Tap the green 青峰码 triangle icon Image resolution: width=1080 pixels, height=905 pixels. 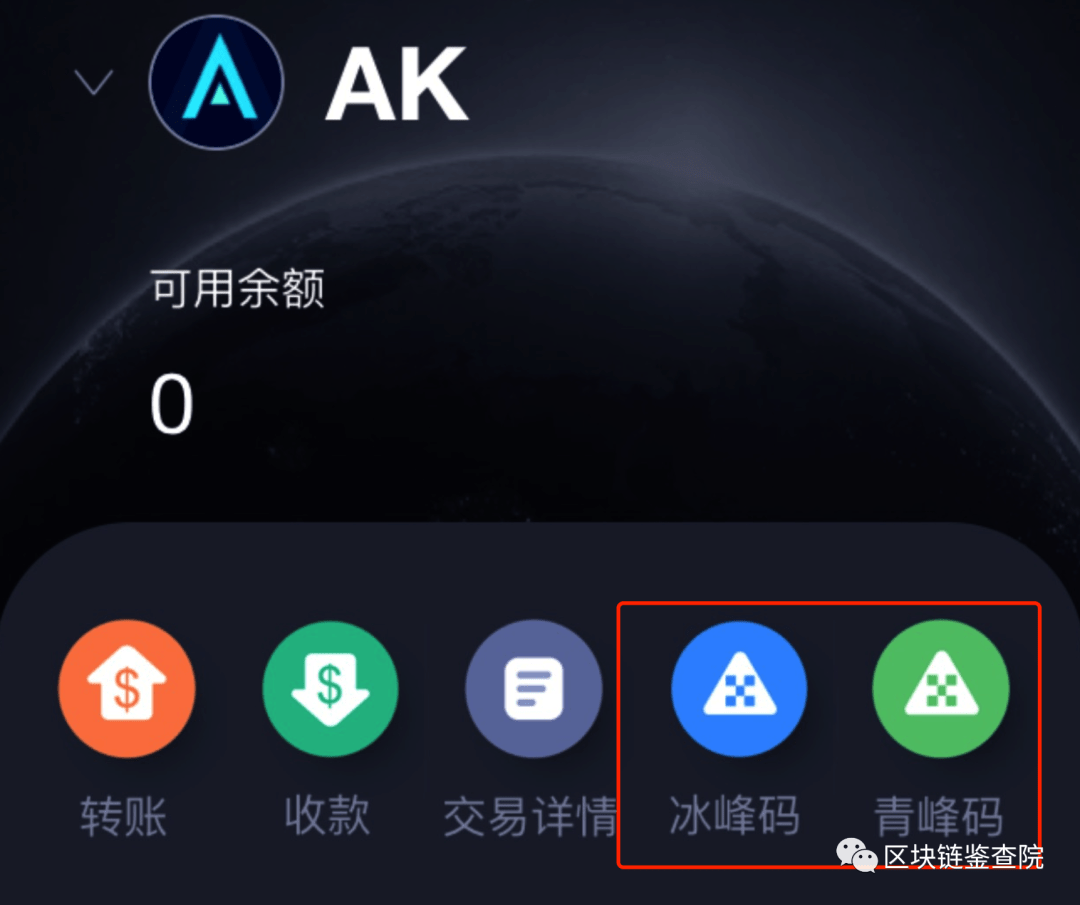(941, 688)
